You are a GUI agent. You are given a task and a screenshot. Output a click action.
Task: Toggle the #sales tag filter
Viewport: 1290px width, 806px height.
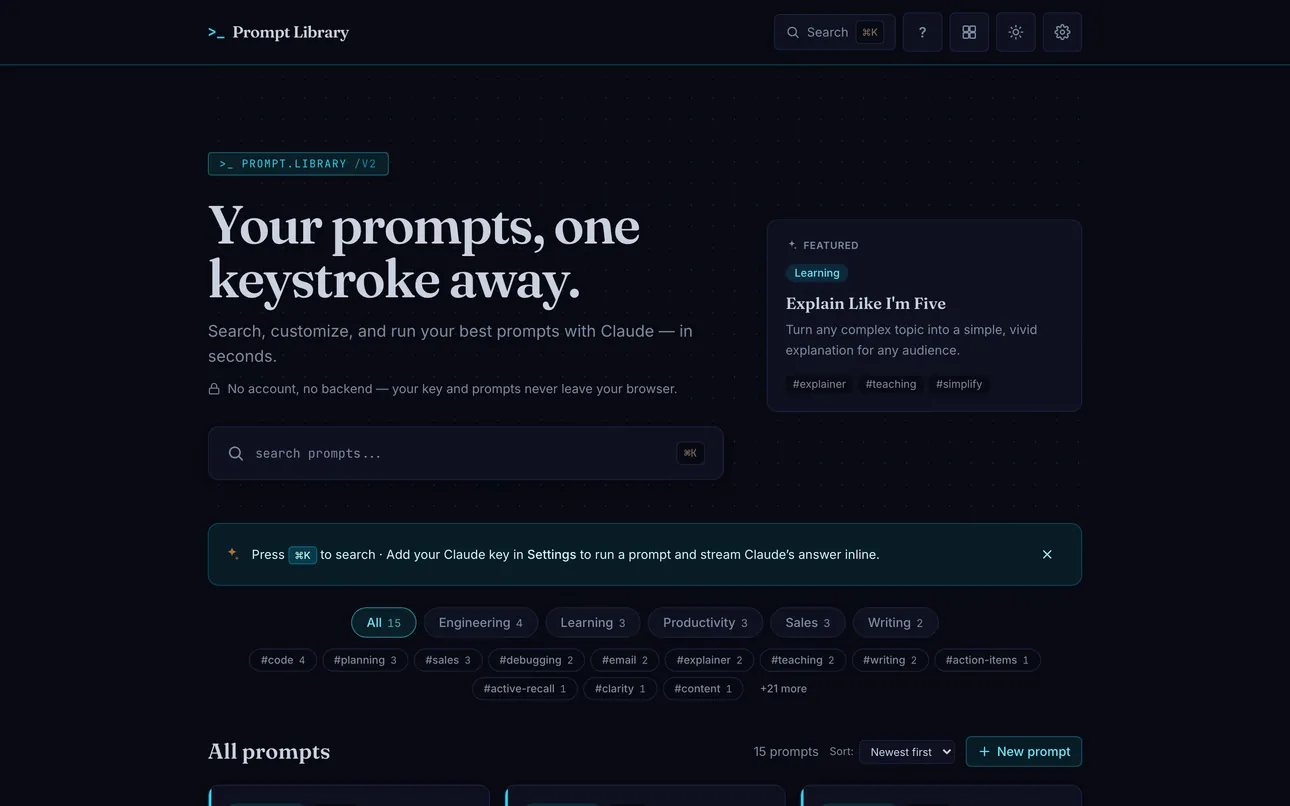[448, 660]
